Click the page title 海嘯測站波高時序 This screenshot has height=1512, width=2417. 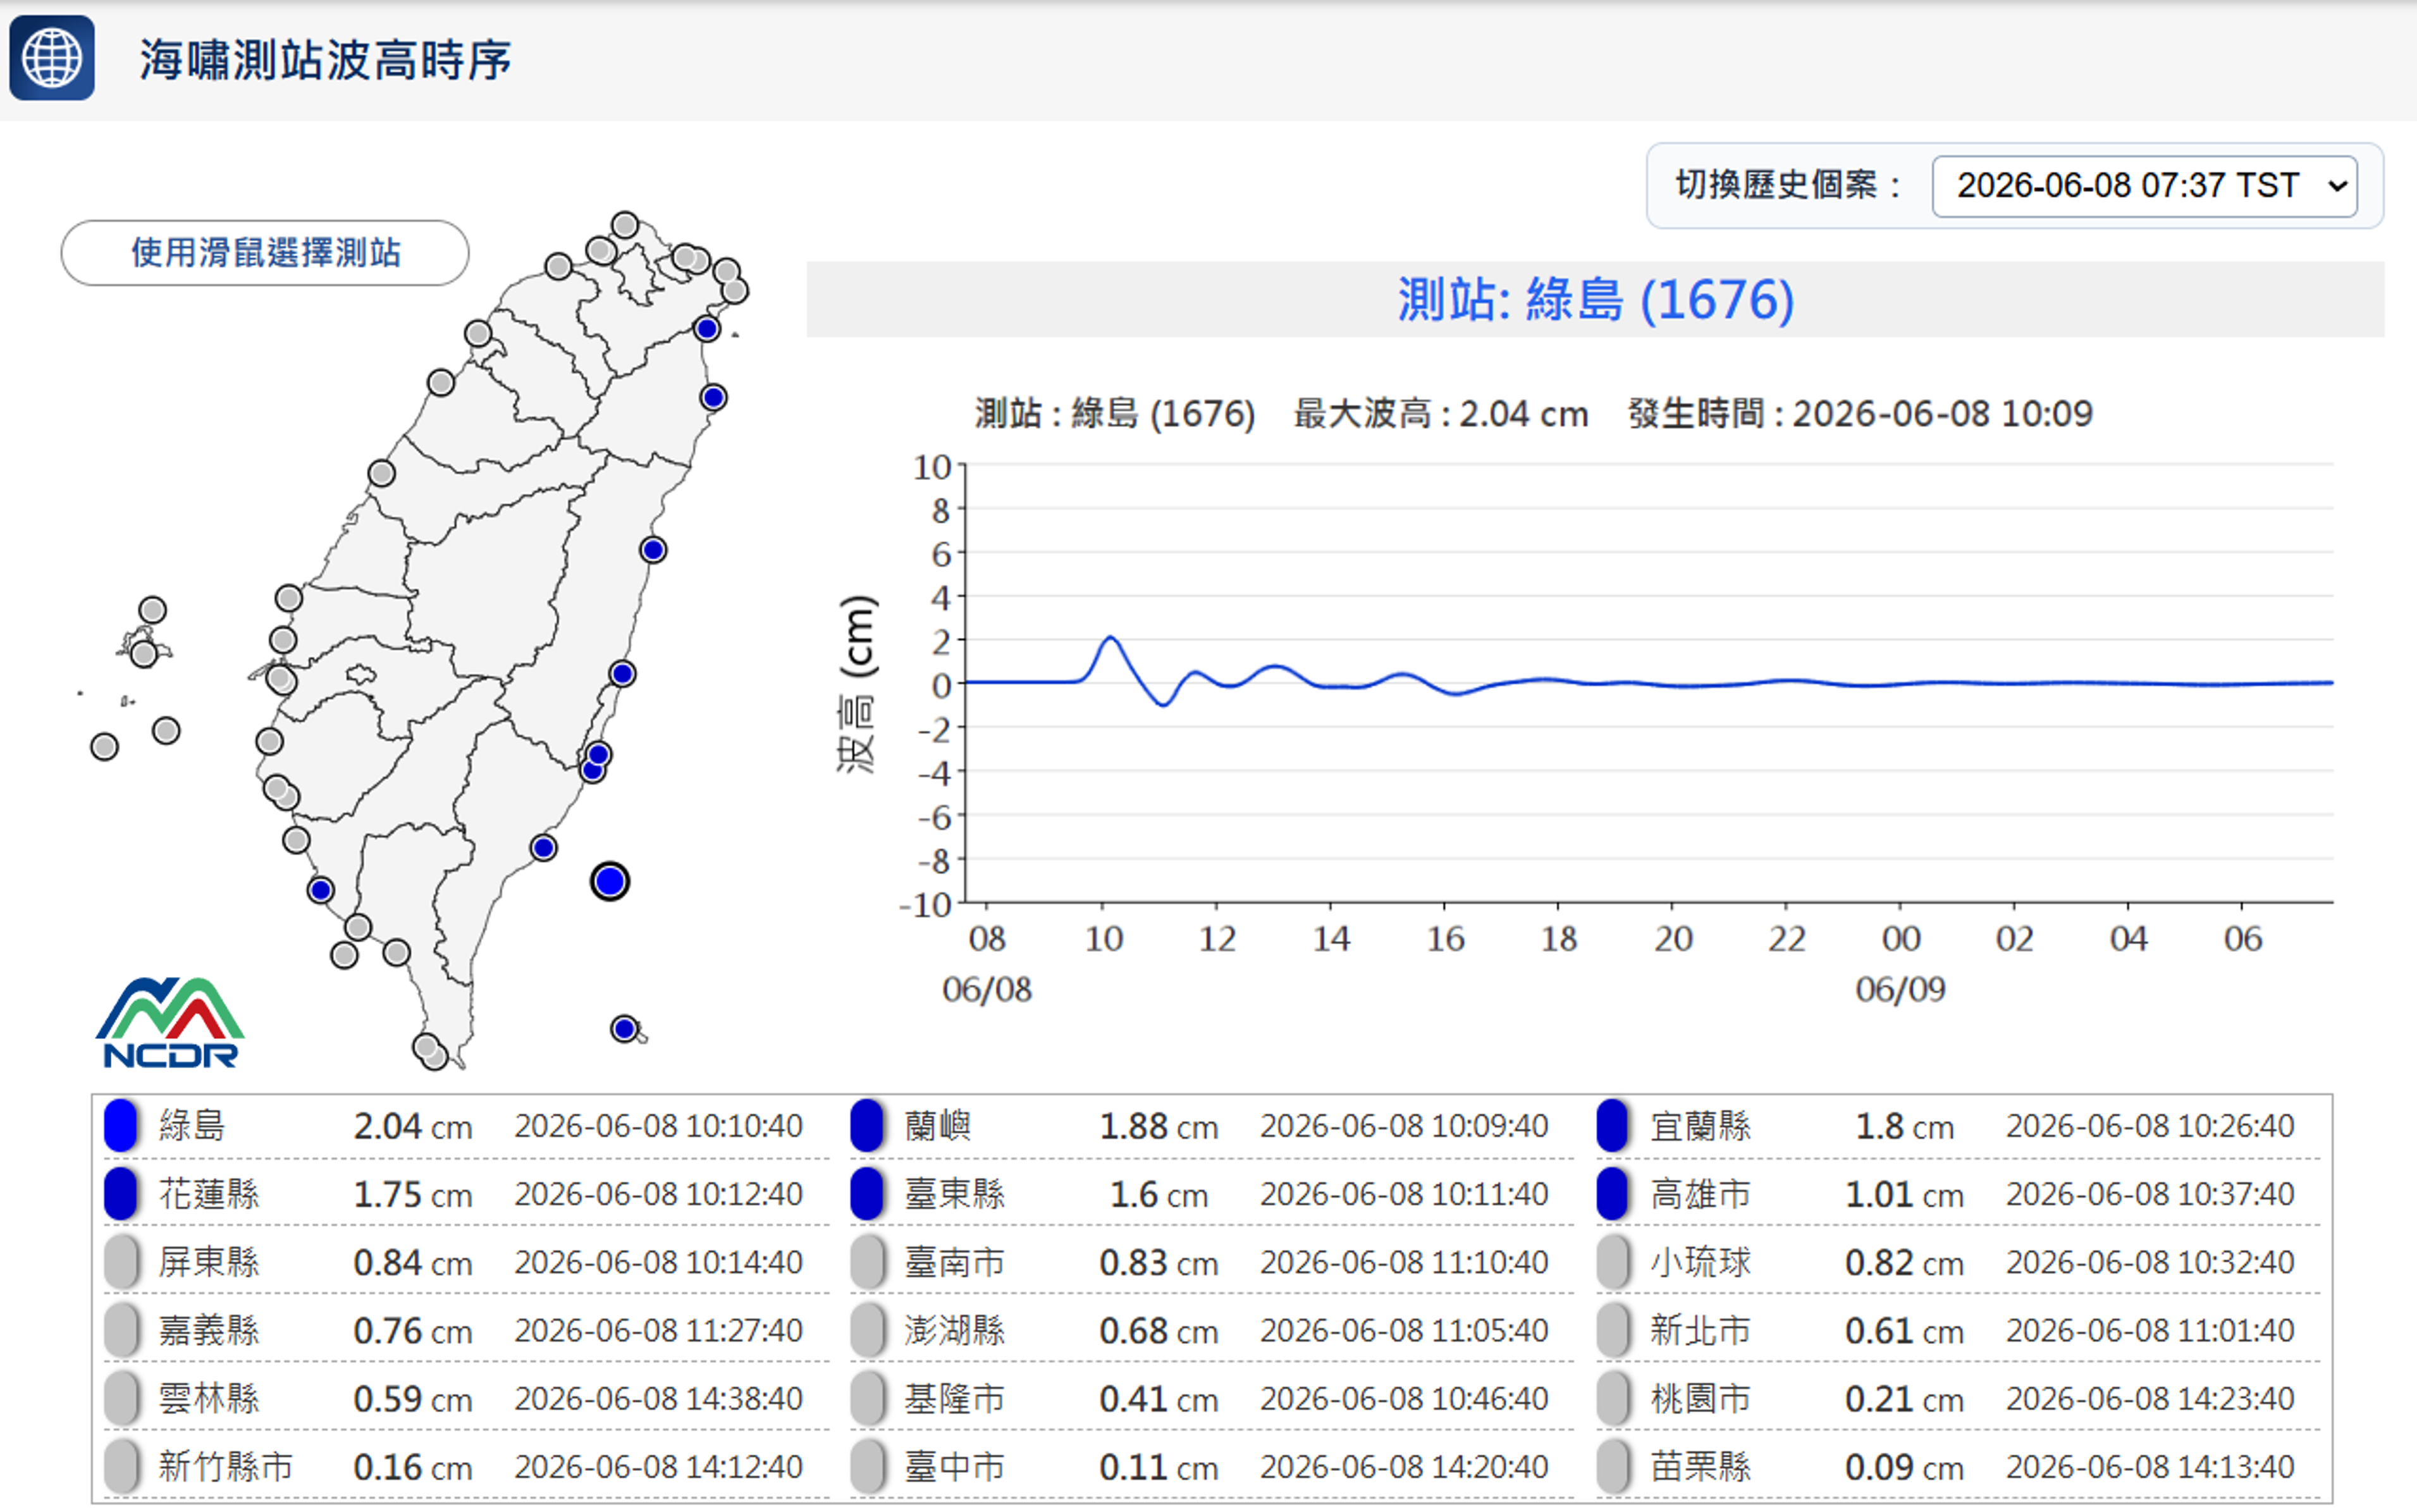(x=325, y=60)
